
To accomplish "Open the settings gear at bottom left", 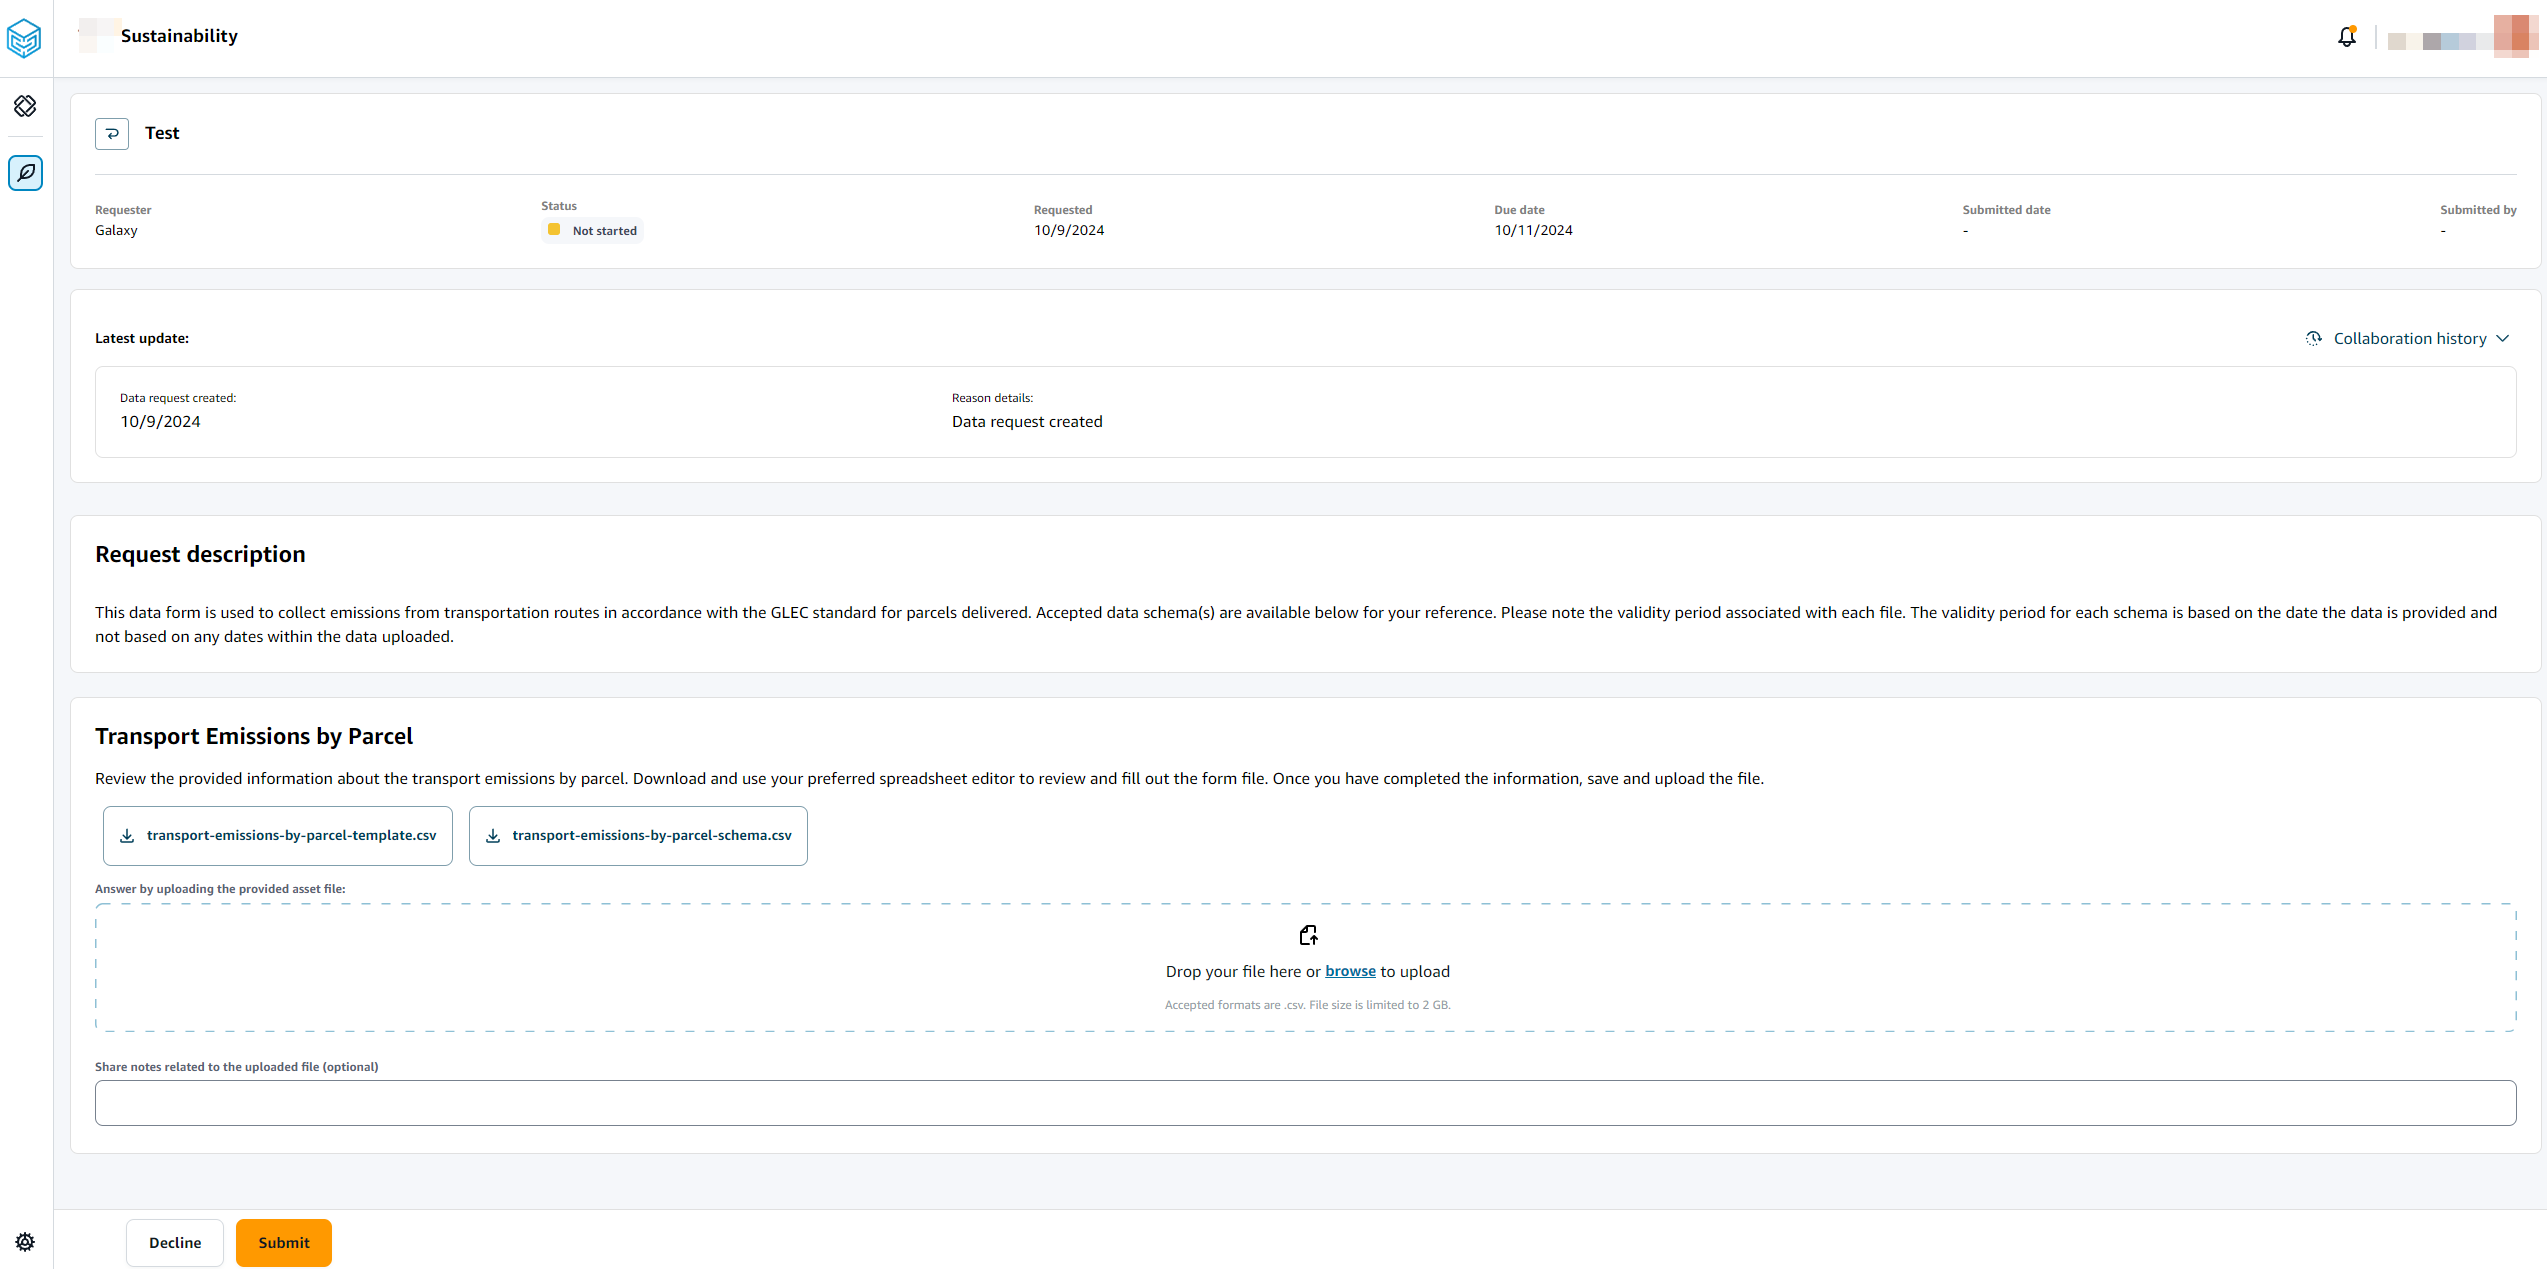I will 25,1242.
